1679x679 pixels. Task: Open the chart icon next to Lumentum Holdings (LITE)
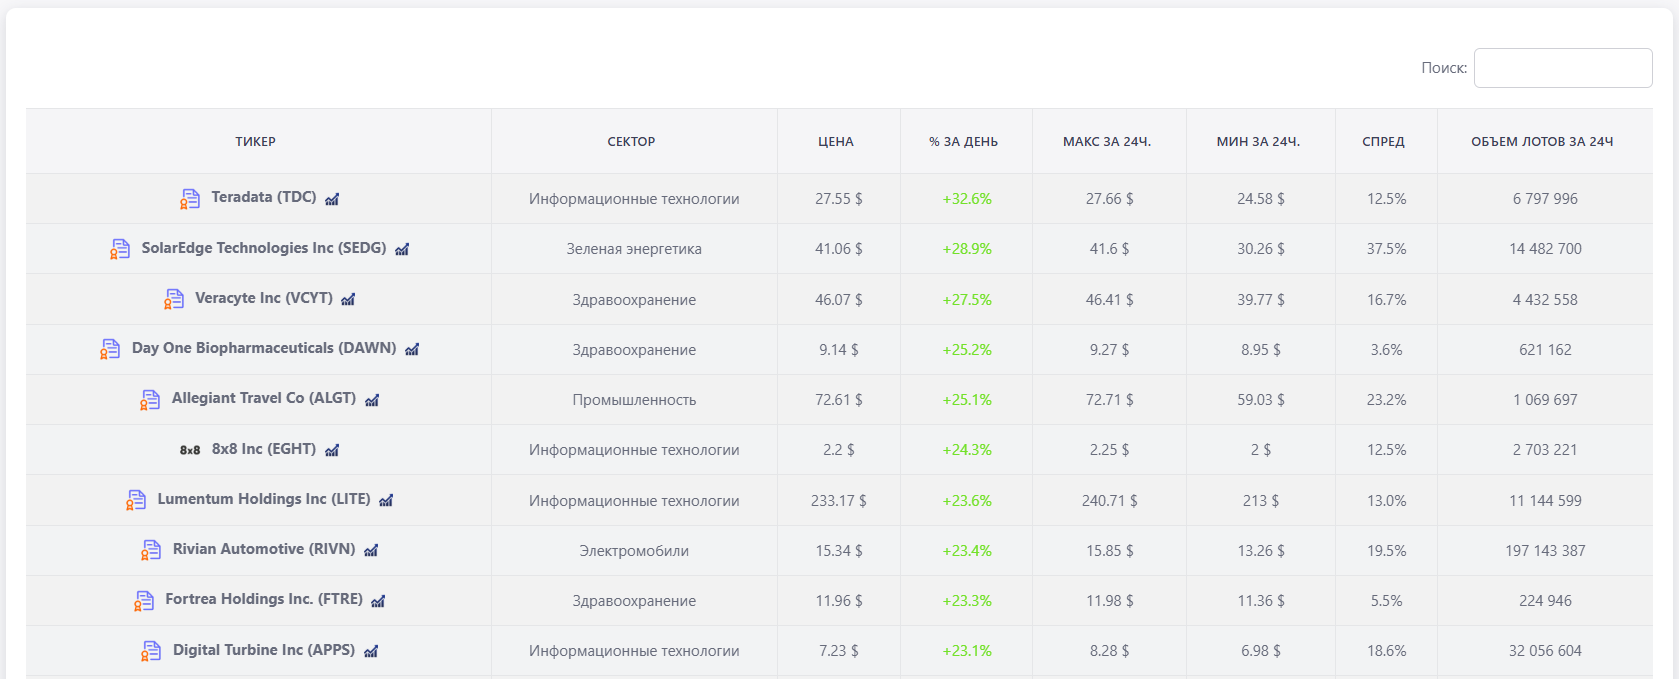pyautogui.click(x=386, y=500)
